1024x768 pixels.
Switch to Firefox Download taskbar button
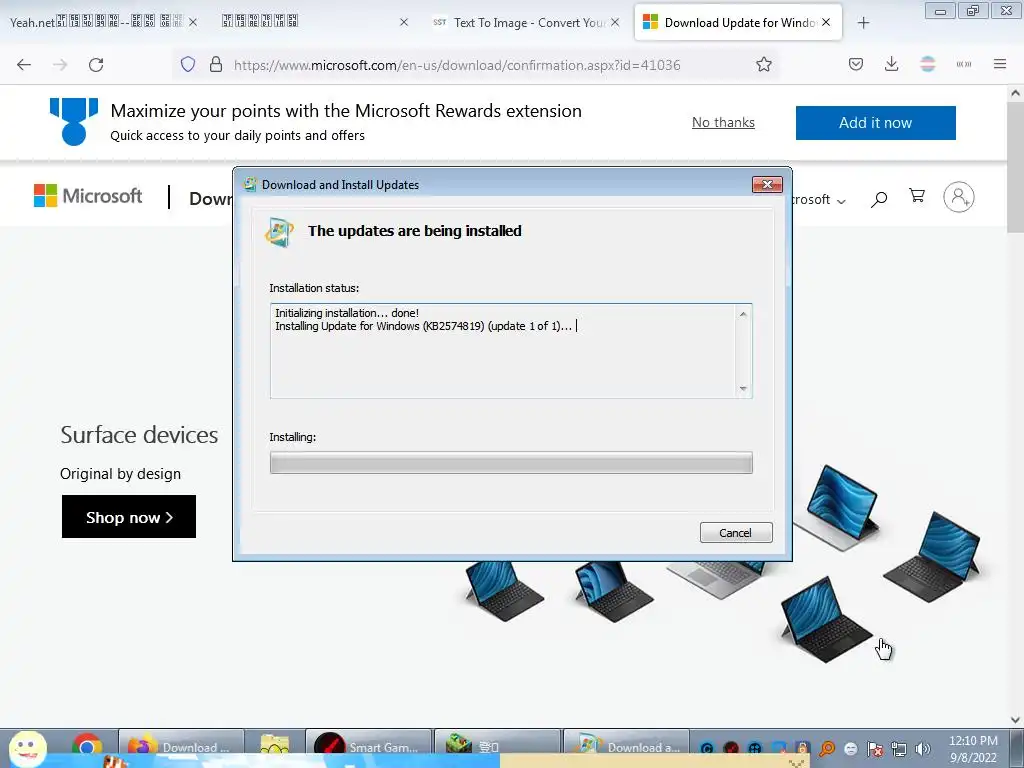pos(182,748)
